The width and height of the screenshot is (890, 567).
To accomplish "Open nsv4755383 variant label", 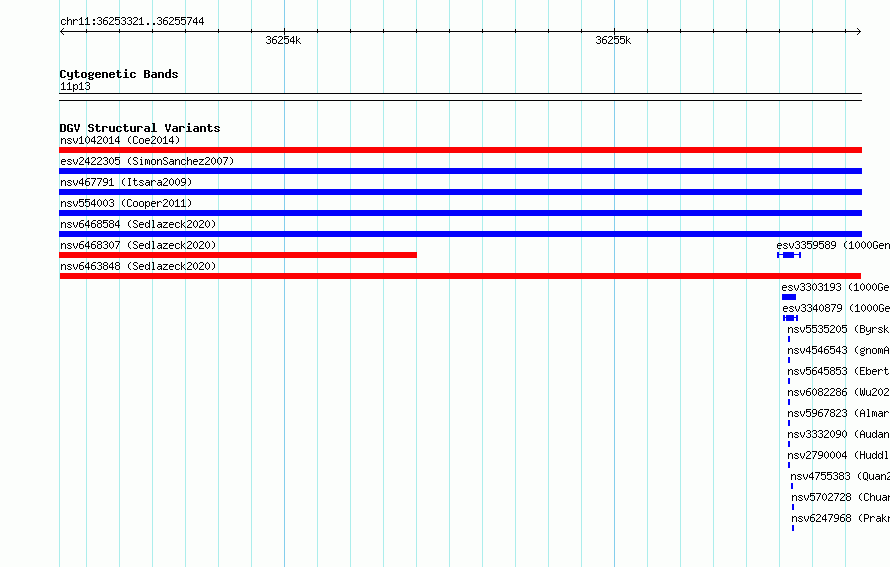I will coord(840,476).
